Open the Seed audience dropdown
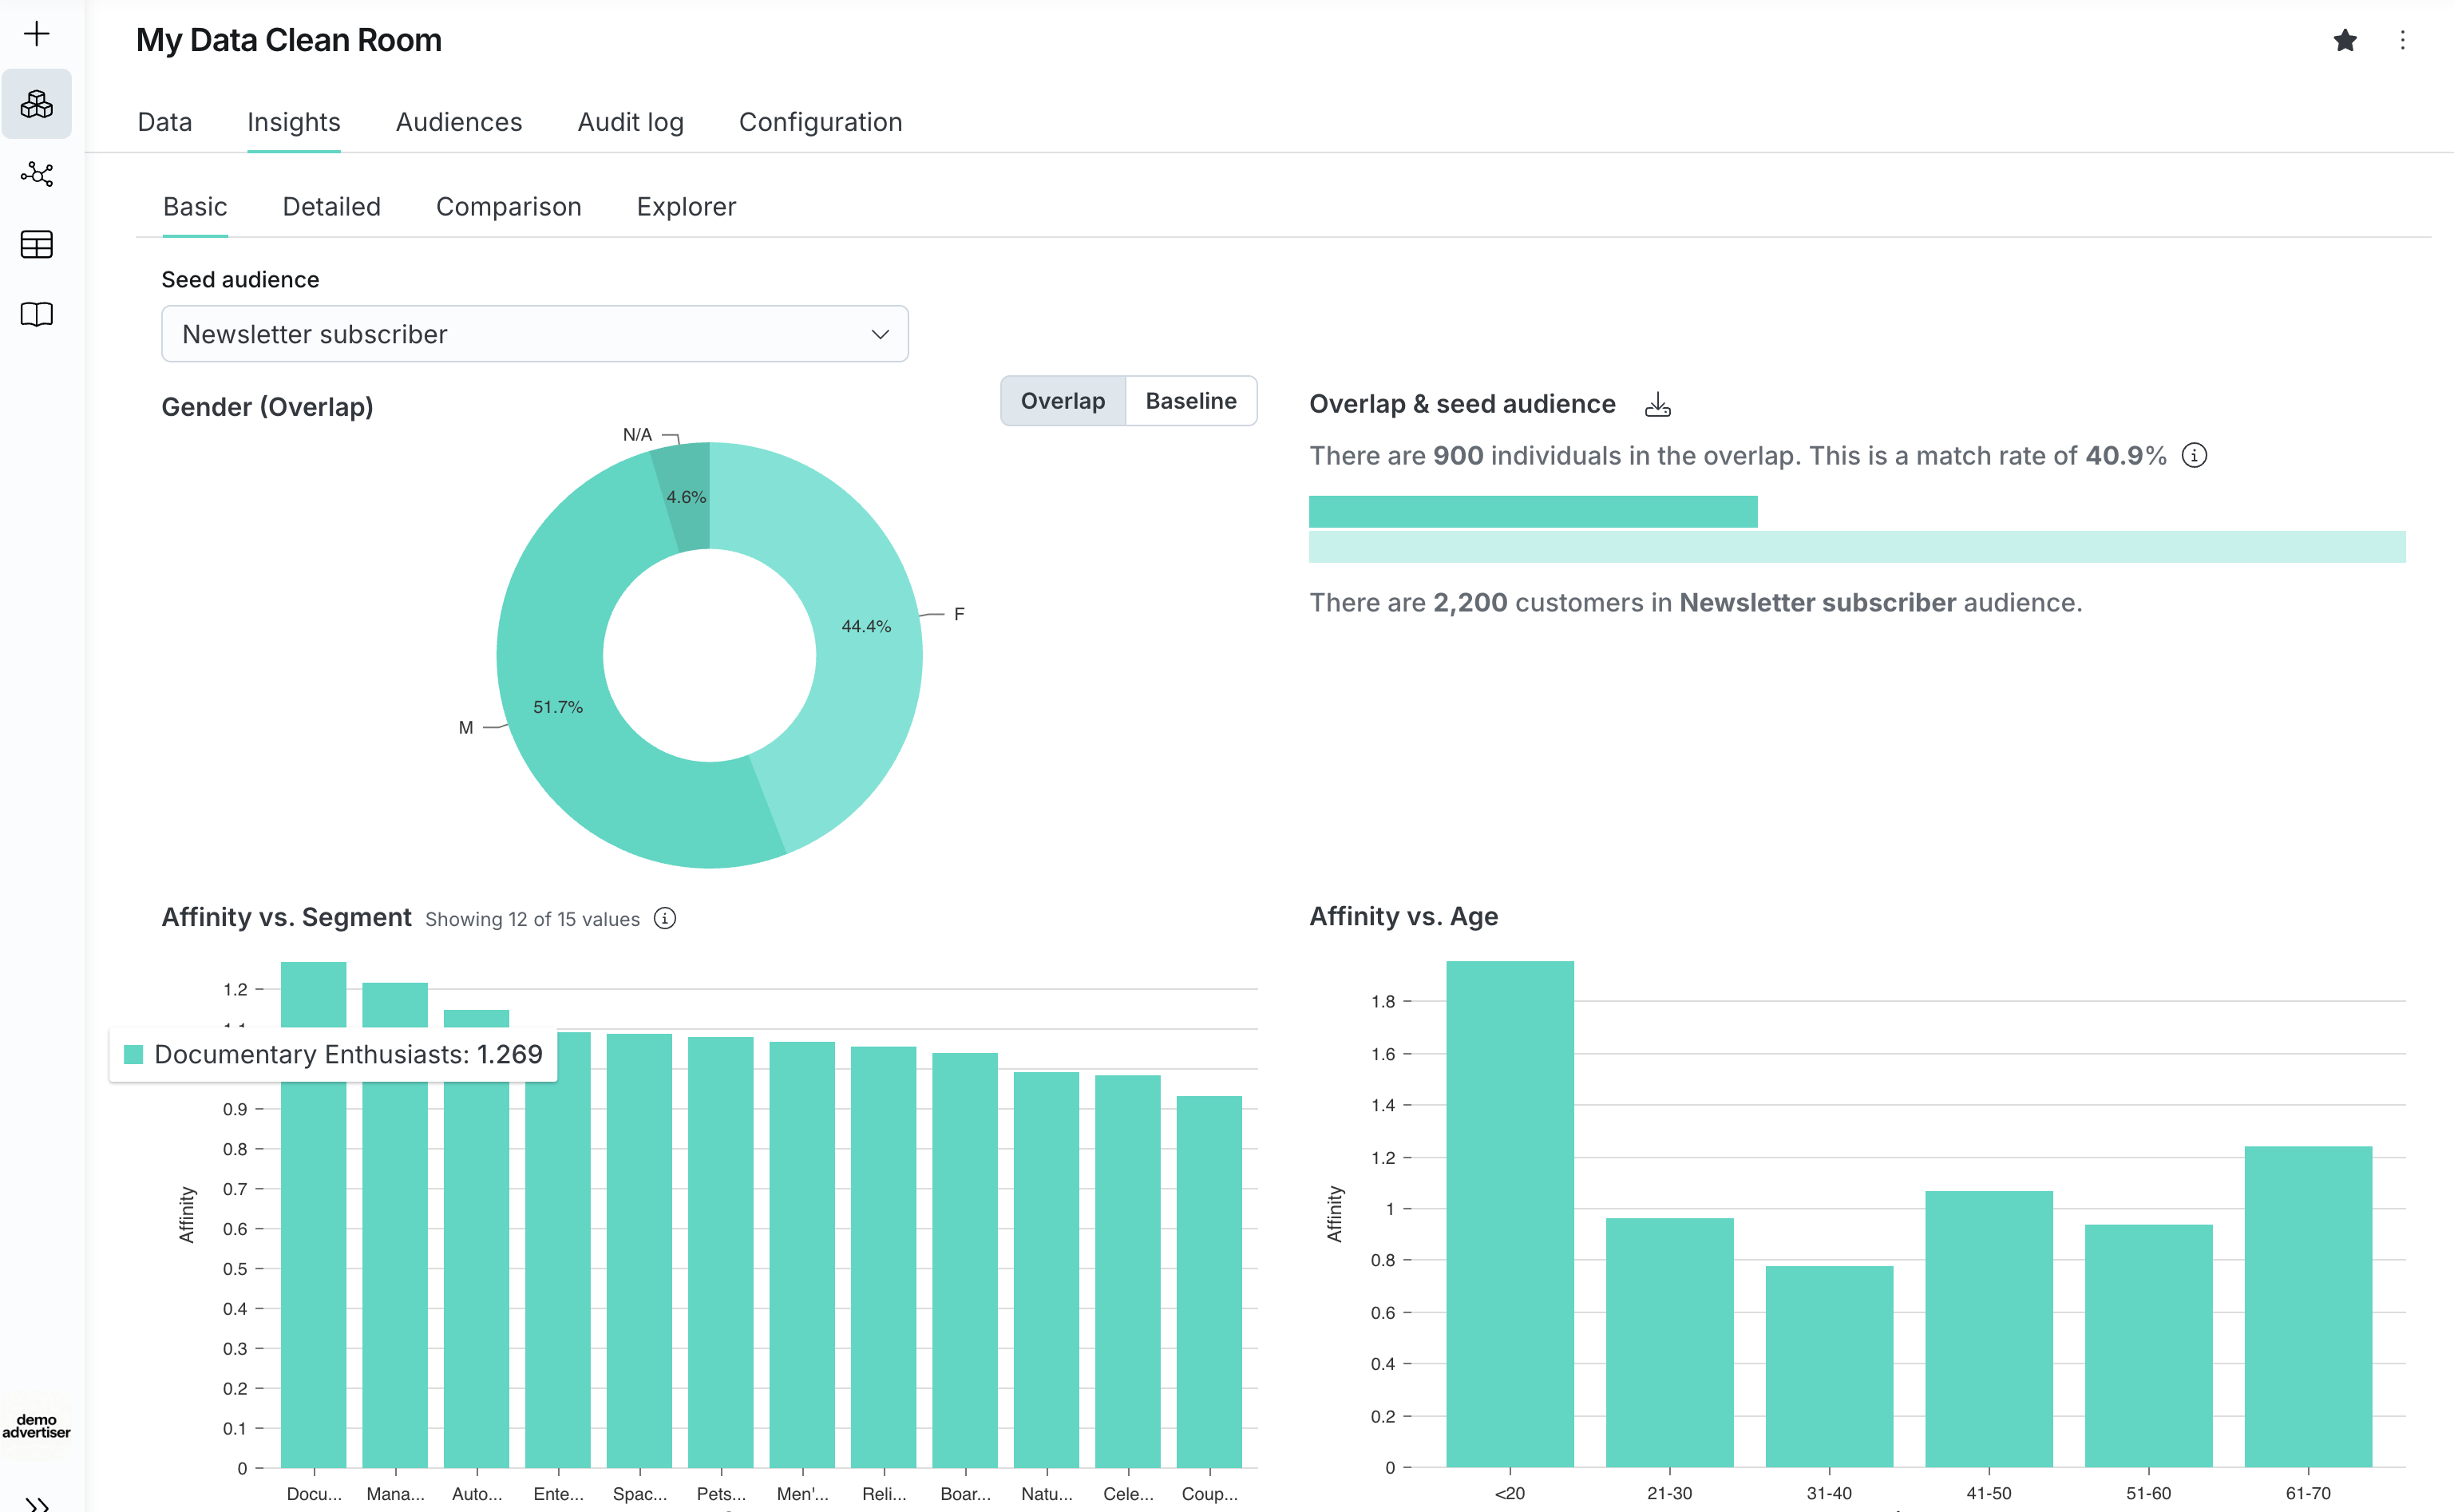 point(535,334)
